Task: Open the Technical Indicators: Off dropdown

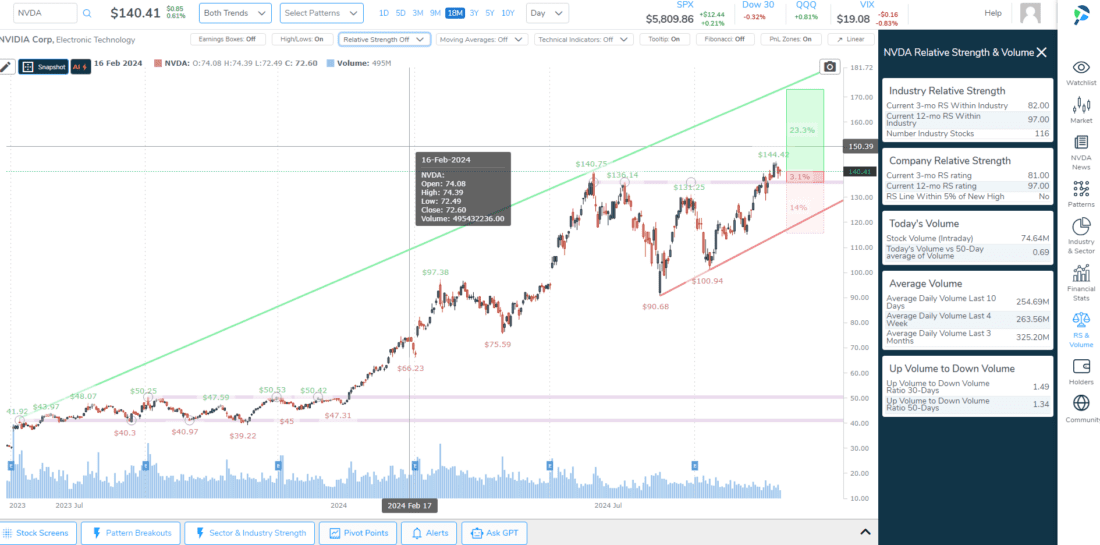Action: [584, 39]
